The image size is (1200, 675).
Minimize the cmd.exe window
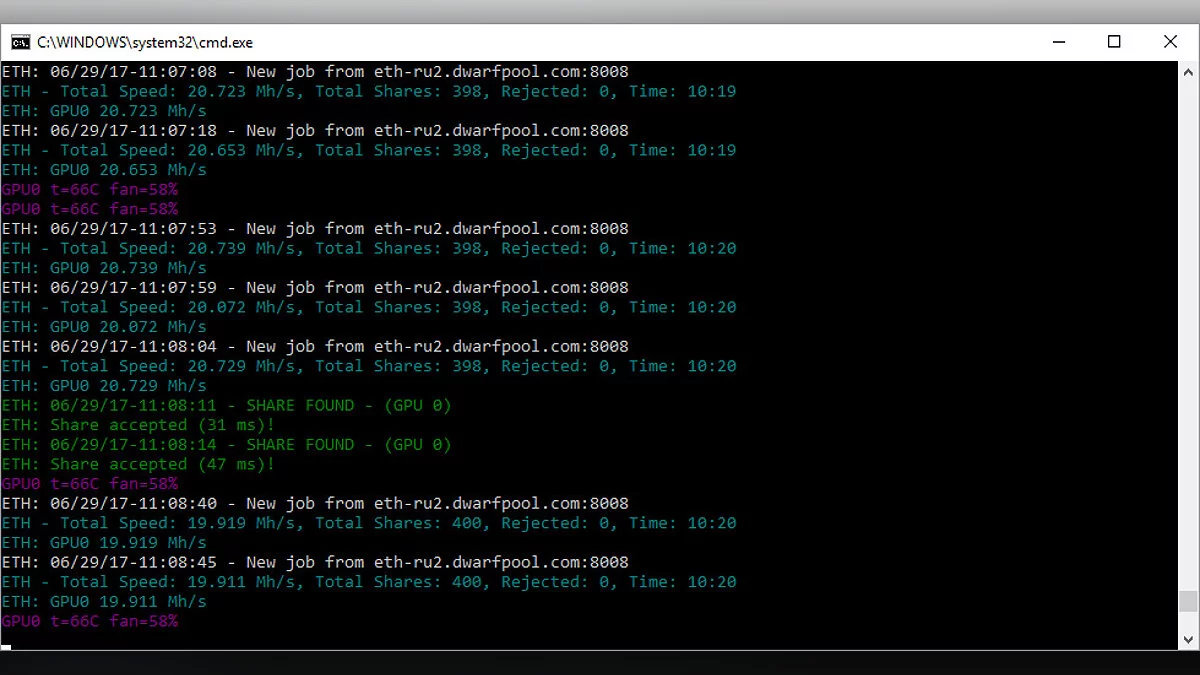1058,42
